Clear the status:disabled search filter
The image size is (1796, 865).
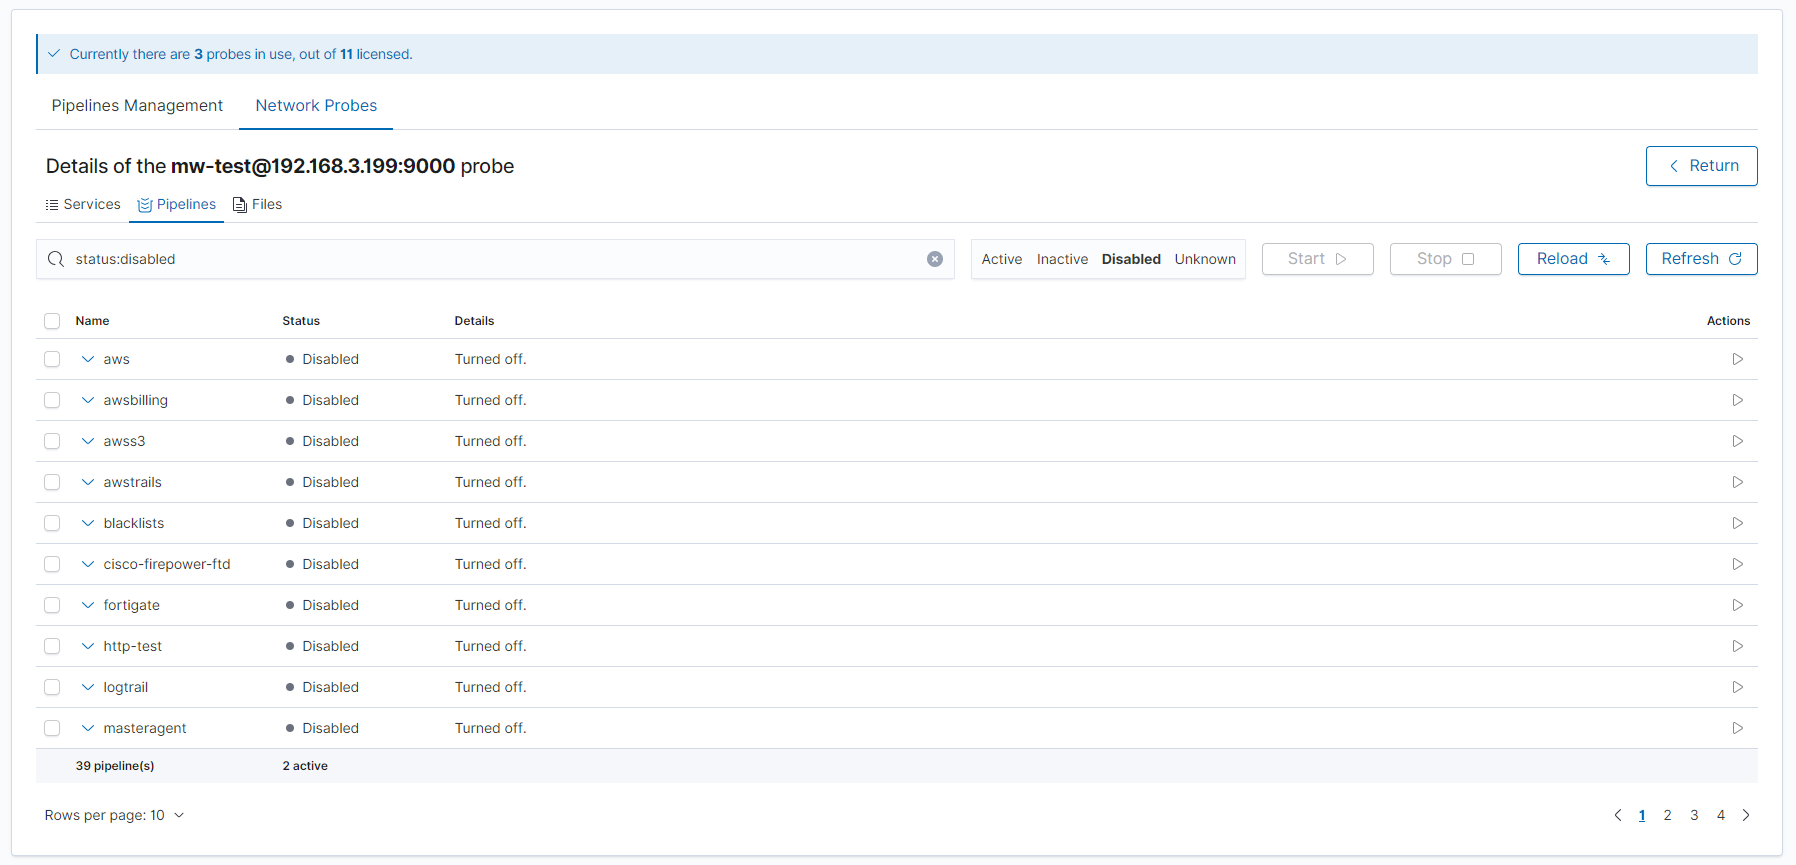934,259
